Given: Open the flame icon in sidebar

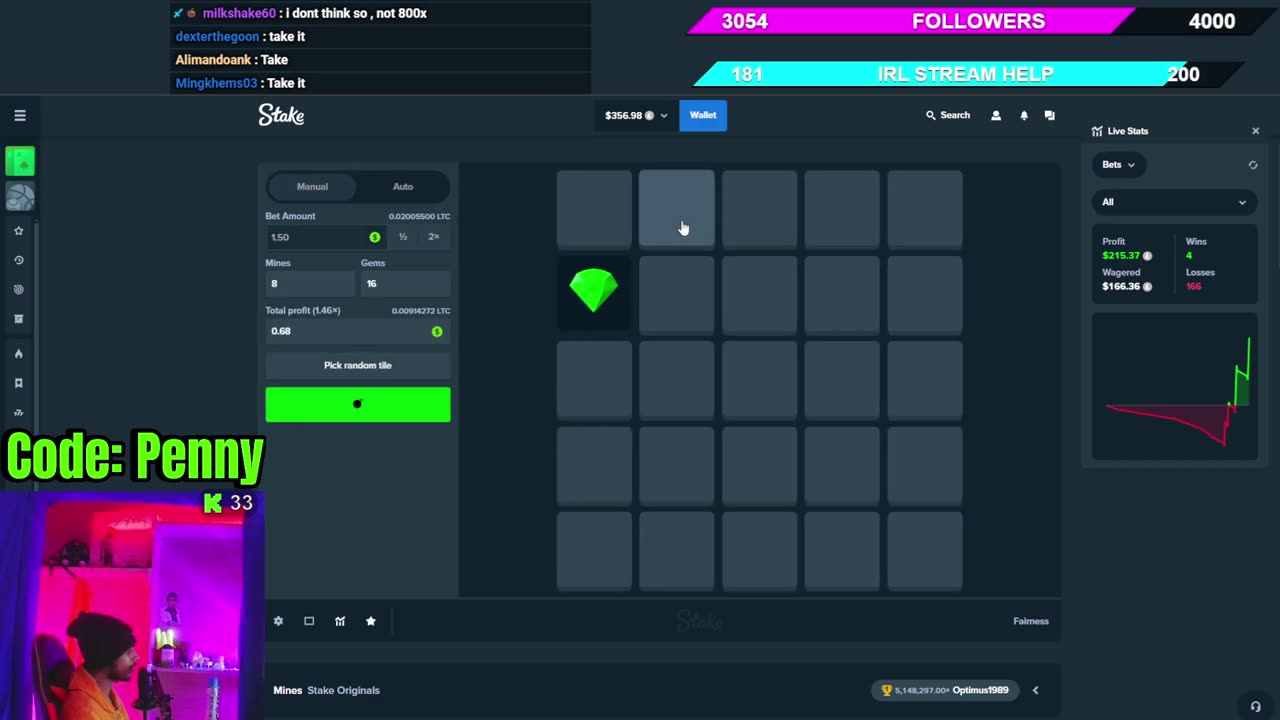Looking at the screenshot, I should tap(18, 354).
